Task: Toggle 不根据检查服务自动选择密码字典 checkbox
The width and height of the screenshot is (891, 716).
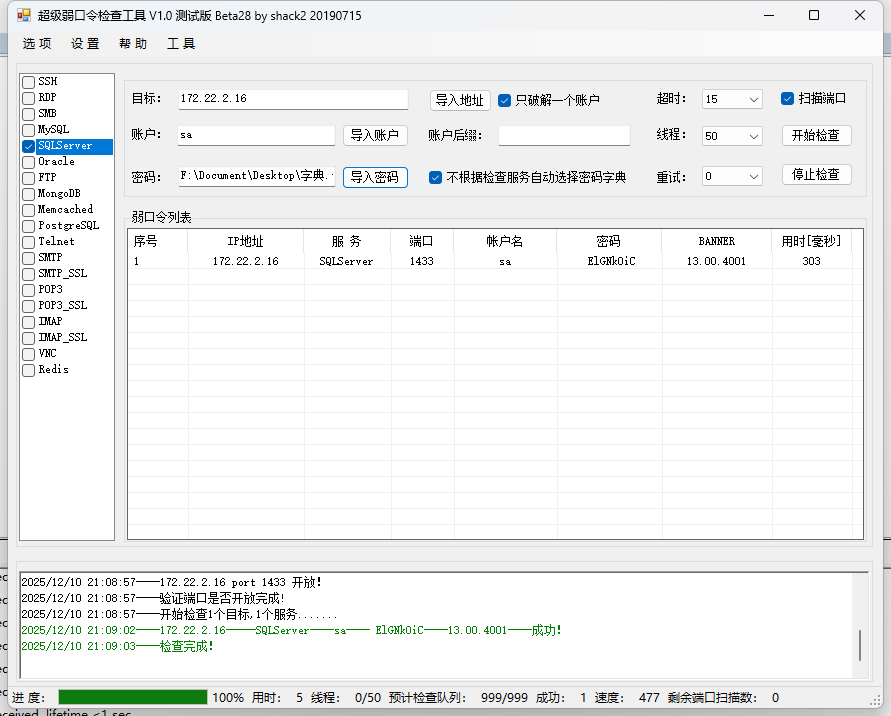Action: 435,177
